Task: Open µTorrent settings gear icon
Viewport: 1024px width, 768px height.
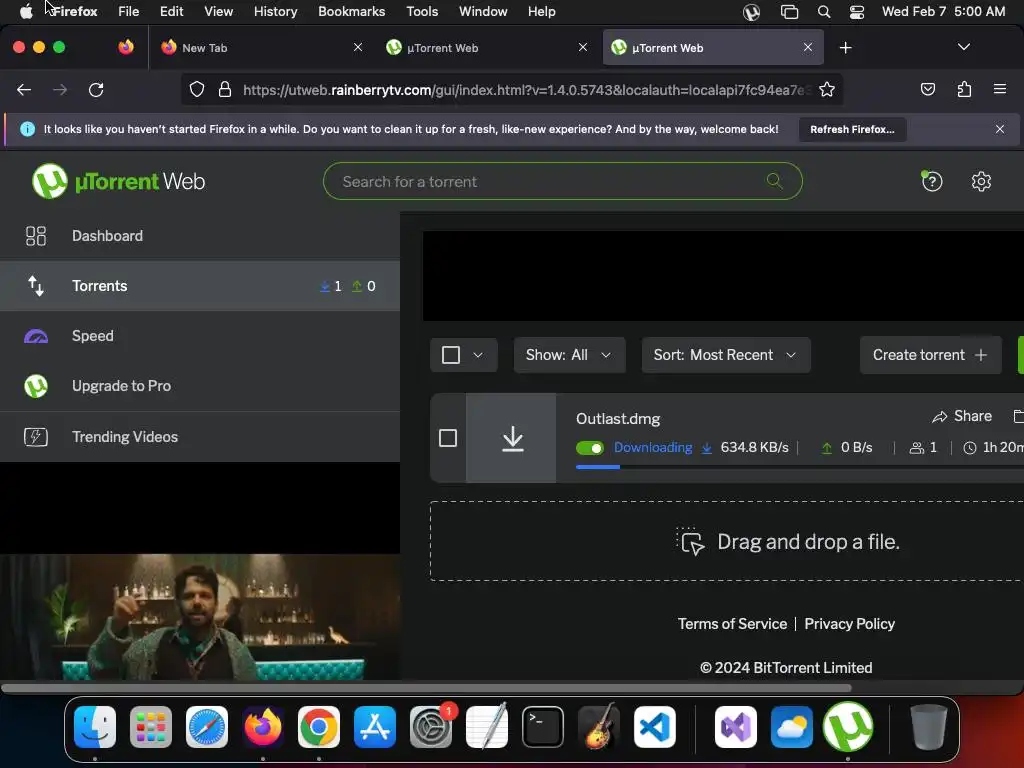Action: [981, 181]
